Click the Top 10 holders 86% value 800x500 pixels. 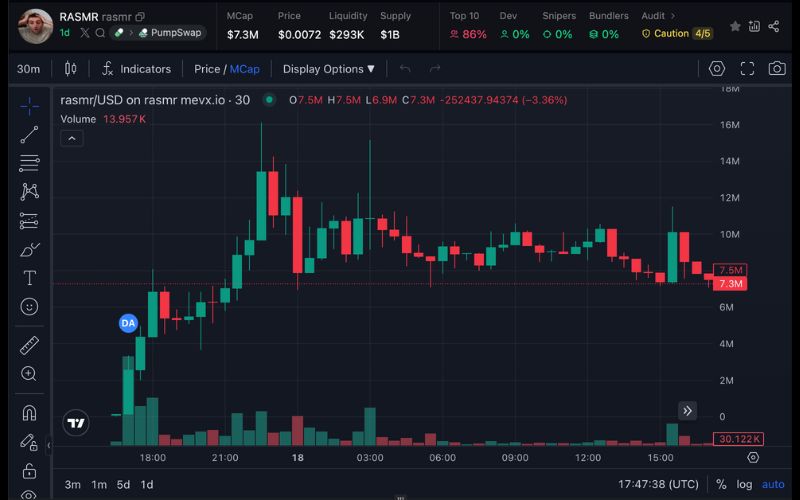coord(468,34)
